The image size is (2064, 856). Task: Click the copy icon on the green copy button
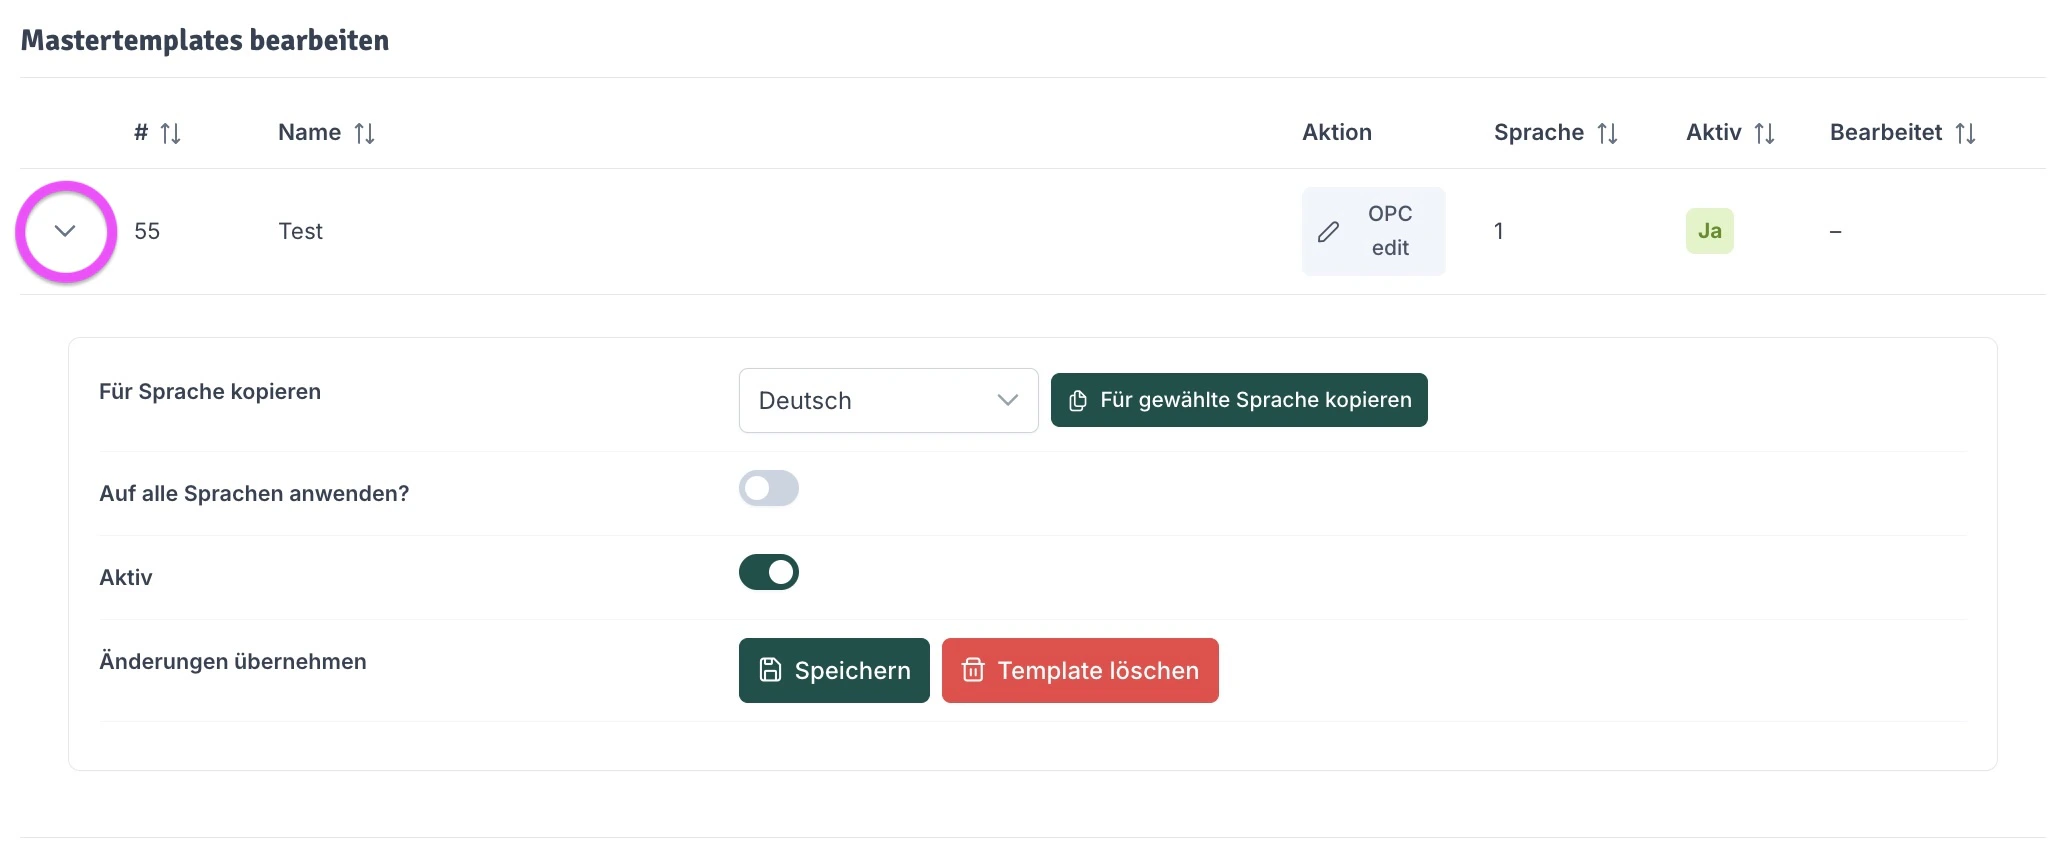click(x=1078, y=400)
